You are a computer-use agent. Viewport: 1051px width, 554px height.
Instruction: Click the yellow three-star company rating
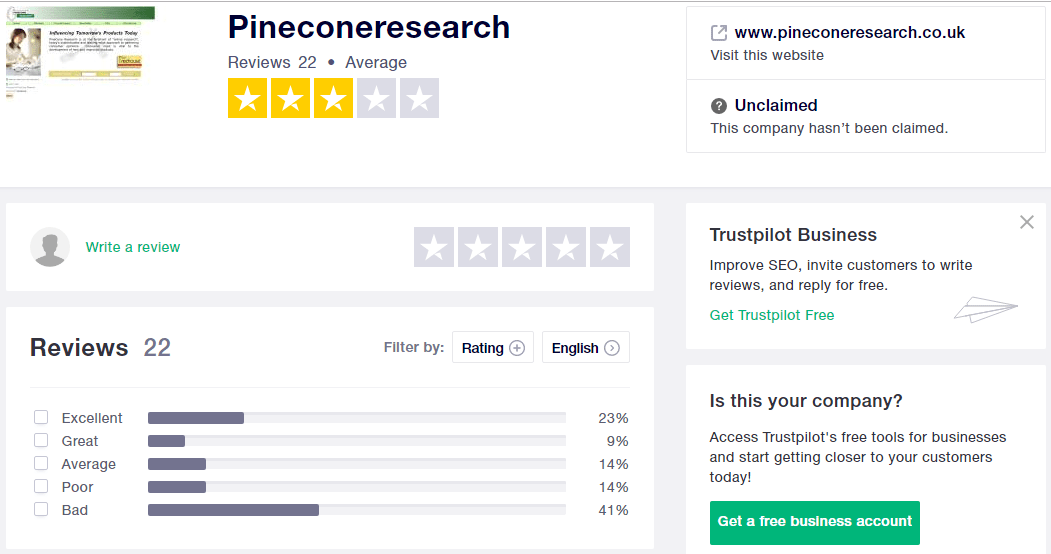pyautogui.click(x=333, y=98)
